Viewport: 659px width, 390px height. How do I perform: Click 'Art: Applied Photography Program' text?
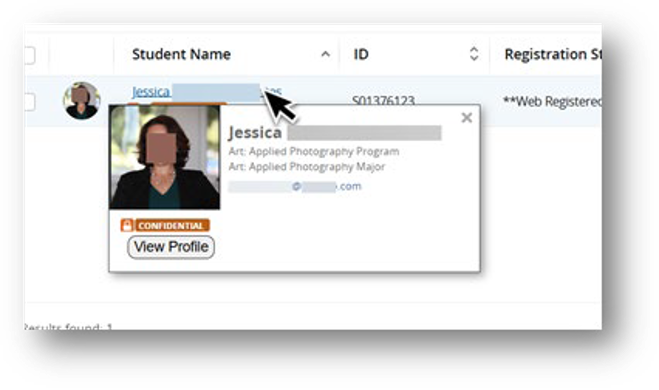click(314, 151)
